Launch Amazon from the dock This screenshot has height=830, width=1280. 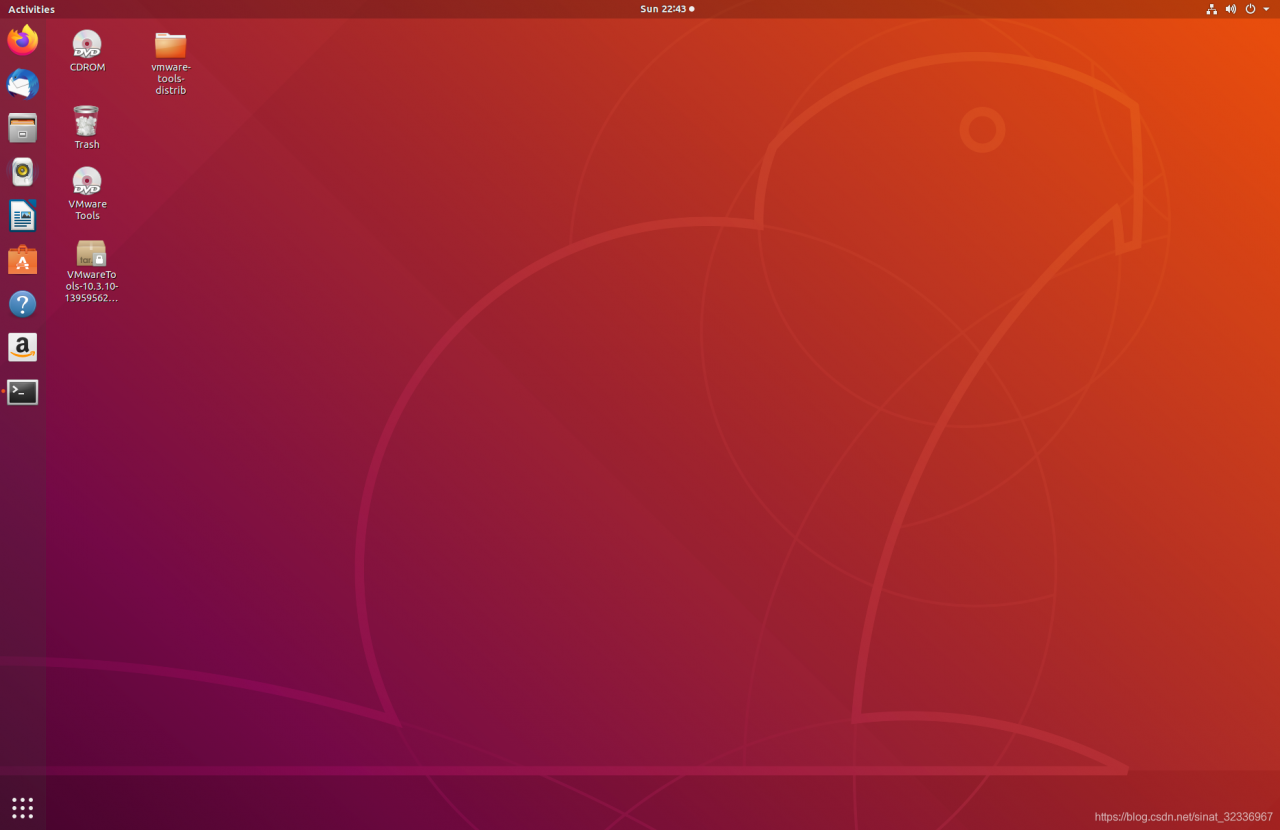pyautogui.click(x=22, y=348)
